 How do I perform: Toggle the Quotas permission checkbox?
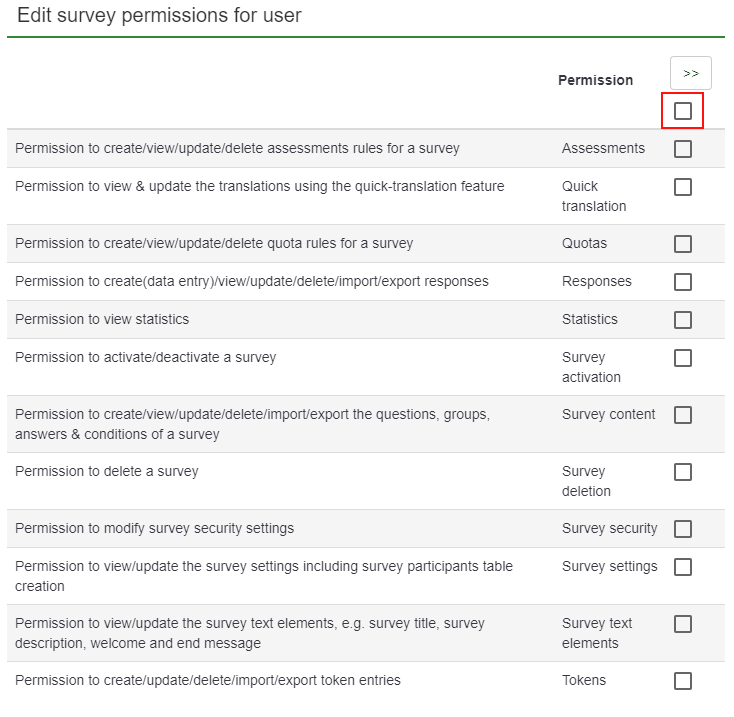[683, 244]
